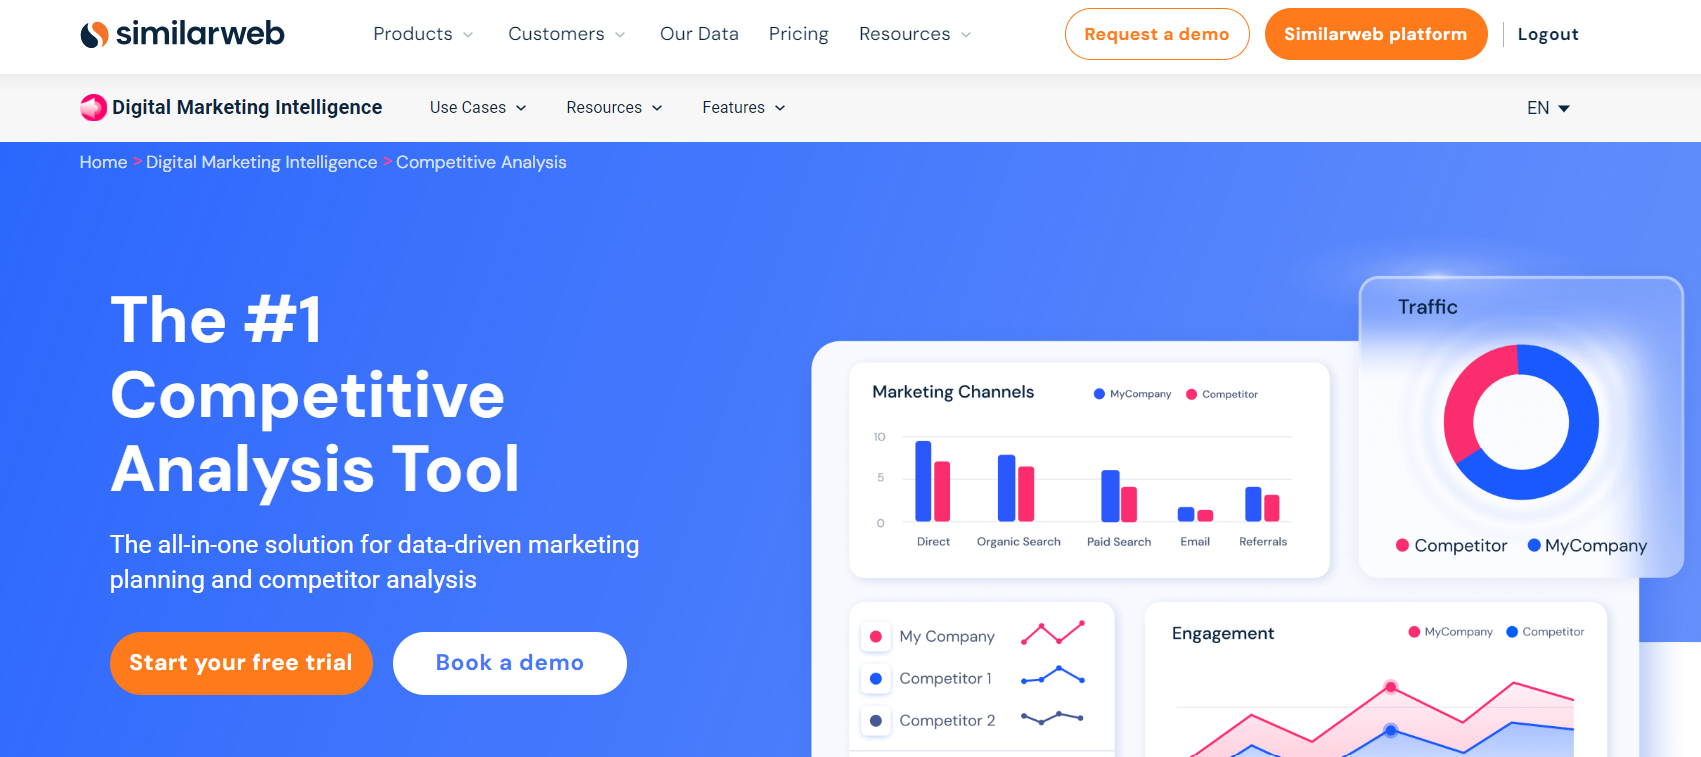Click the Similarweb logo
The height and width of the screenshot is (757, 1701).
pos(182,34)
